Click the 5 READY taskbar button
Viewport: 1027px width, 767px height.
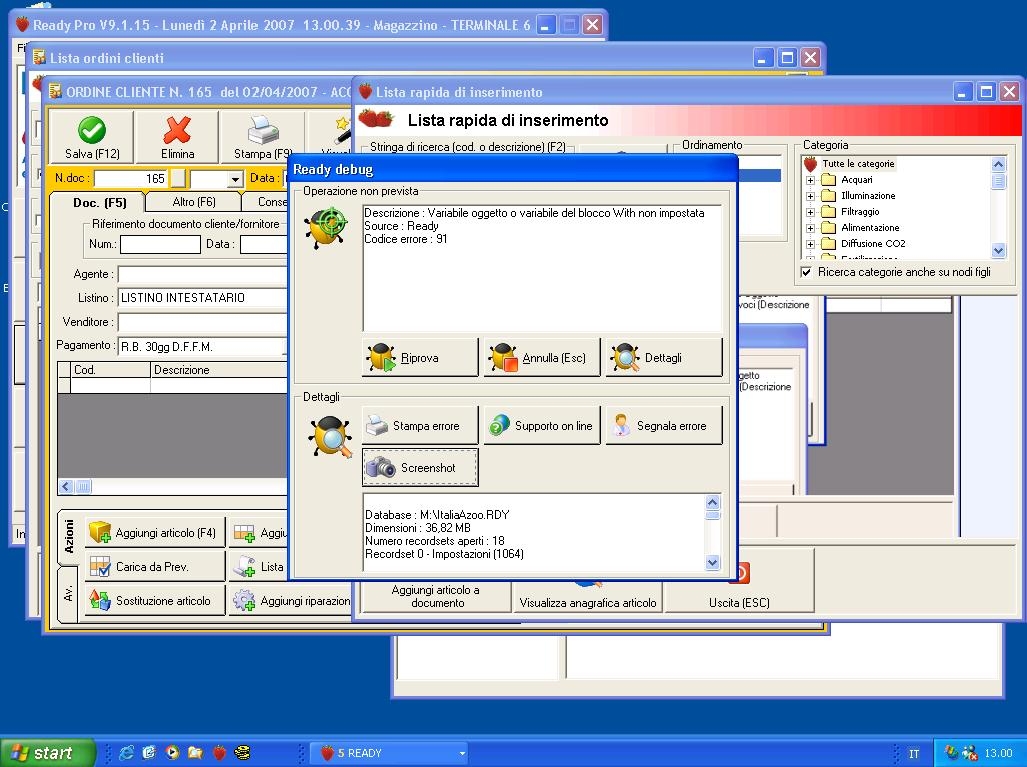click(x=389, y=753)
